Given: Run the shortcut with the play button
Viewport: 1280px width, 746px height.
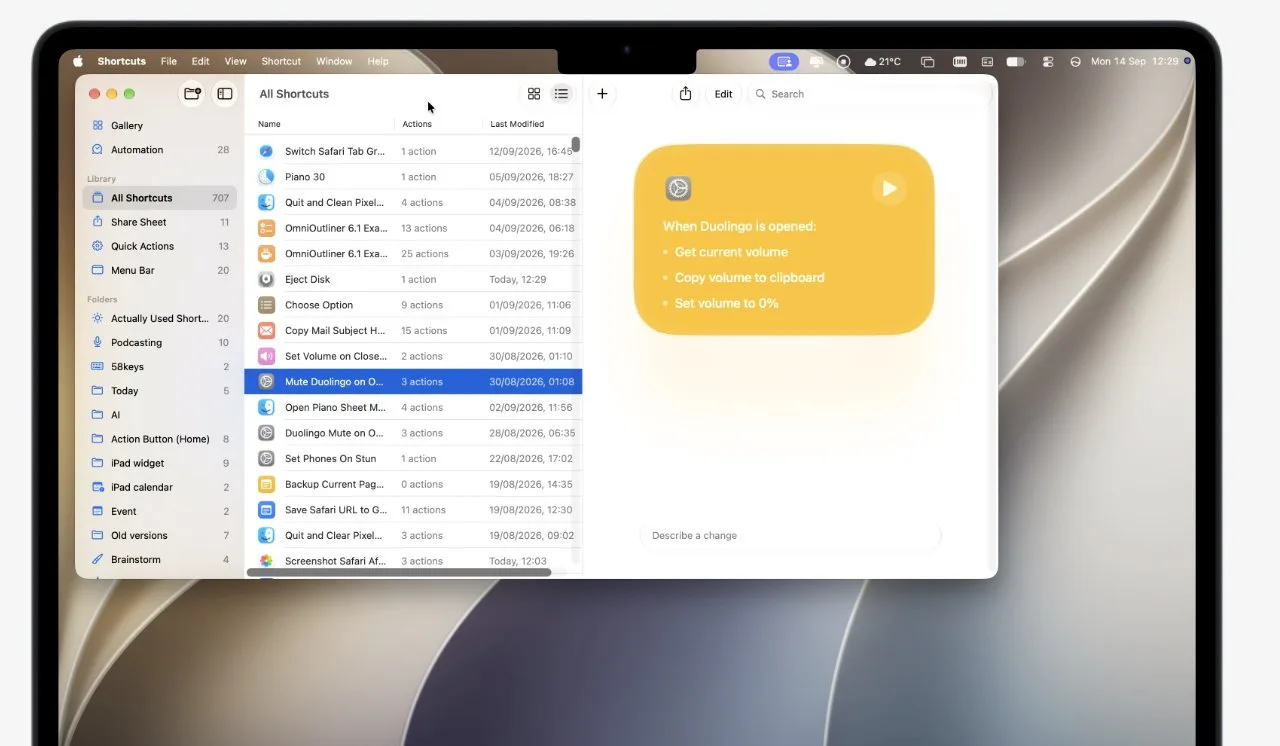Looking at the screenshot, I should coord(888,189).
